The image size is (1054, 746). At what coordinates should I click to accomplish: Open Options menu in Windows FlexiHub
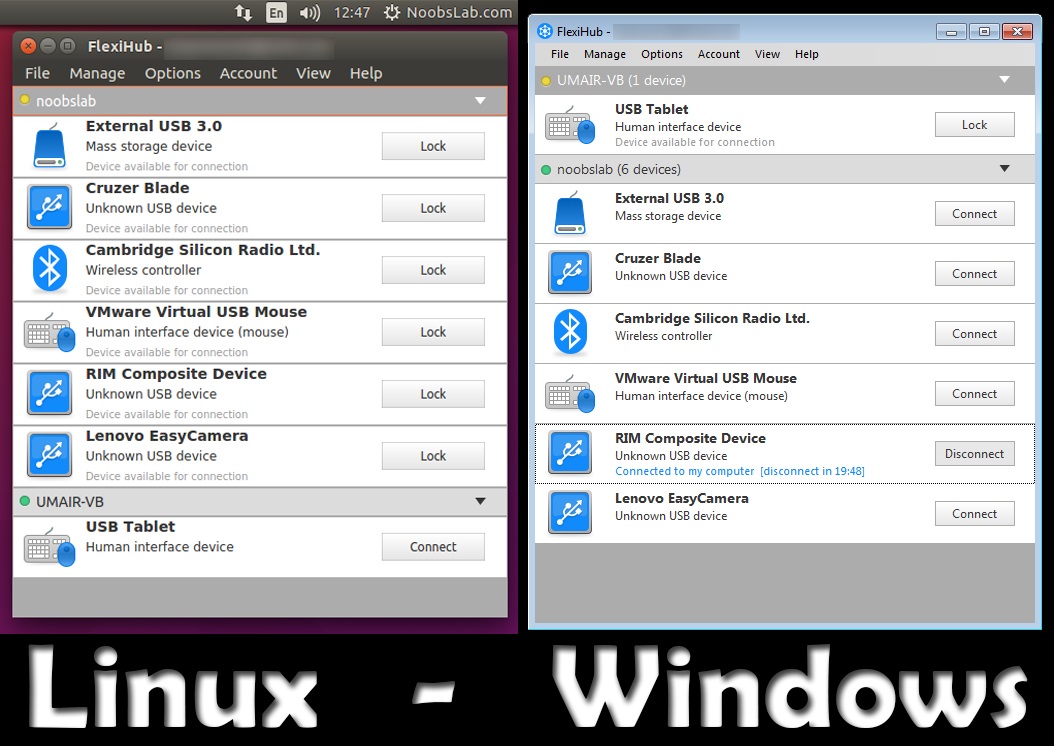click(661, 54)
